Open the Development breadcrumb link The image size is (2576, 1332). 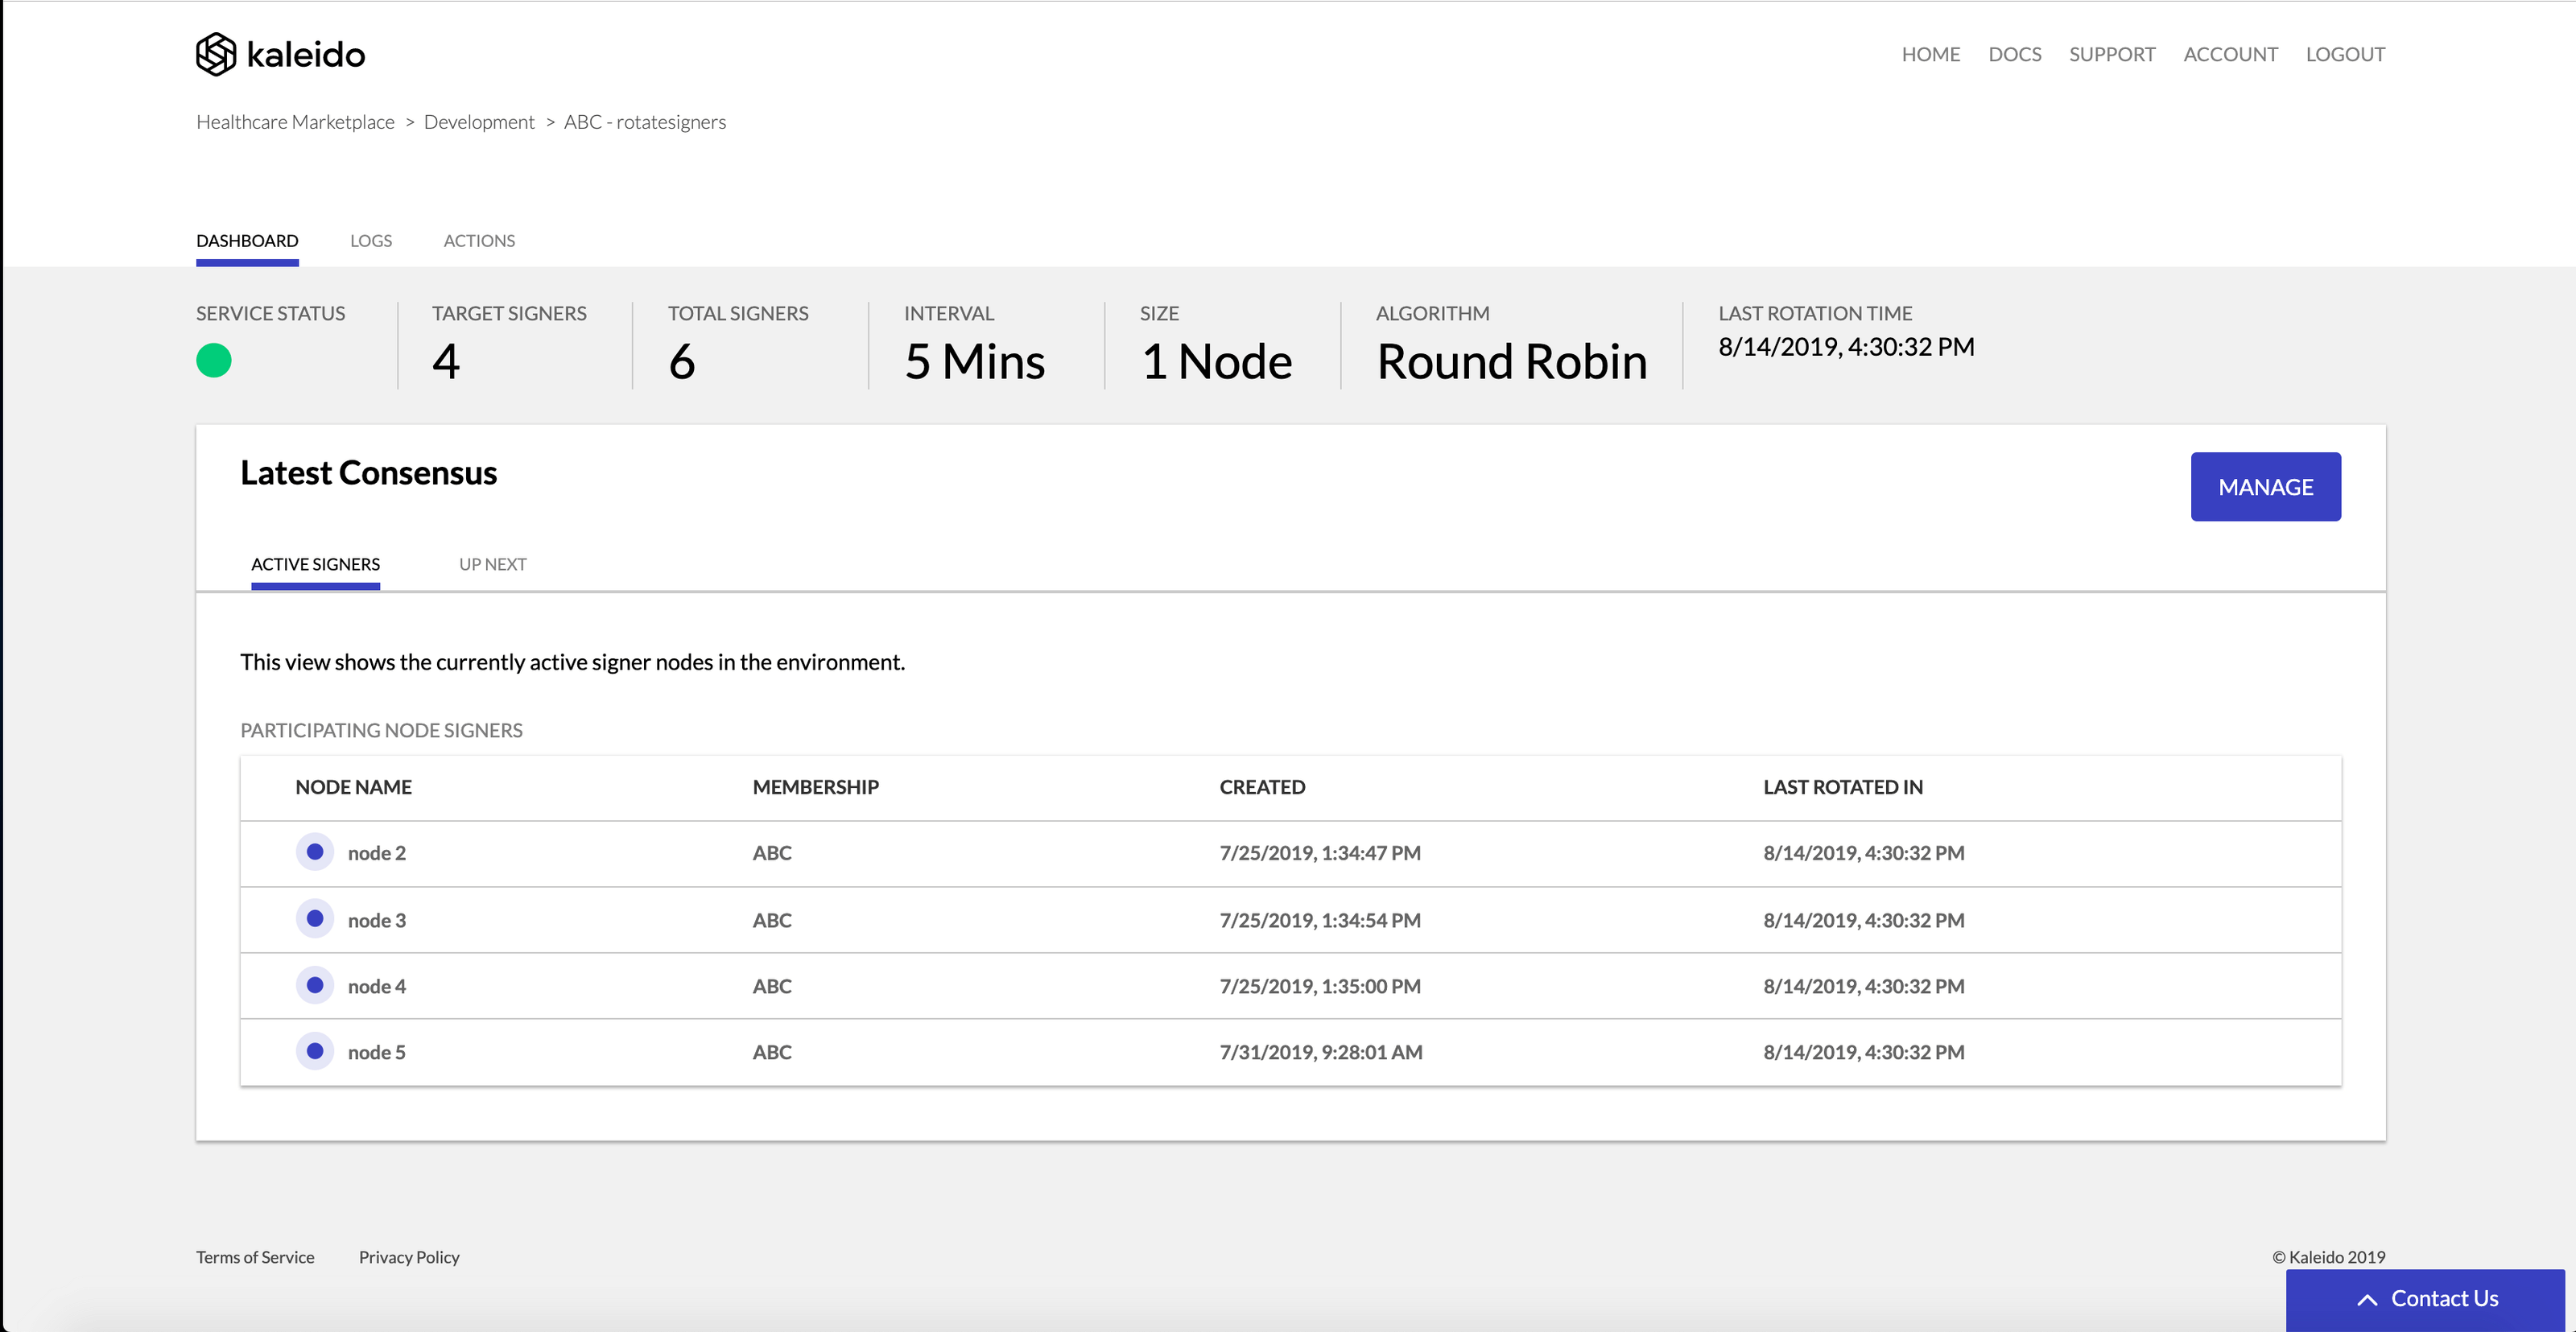pos(479,121)
